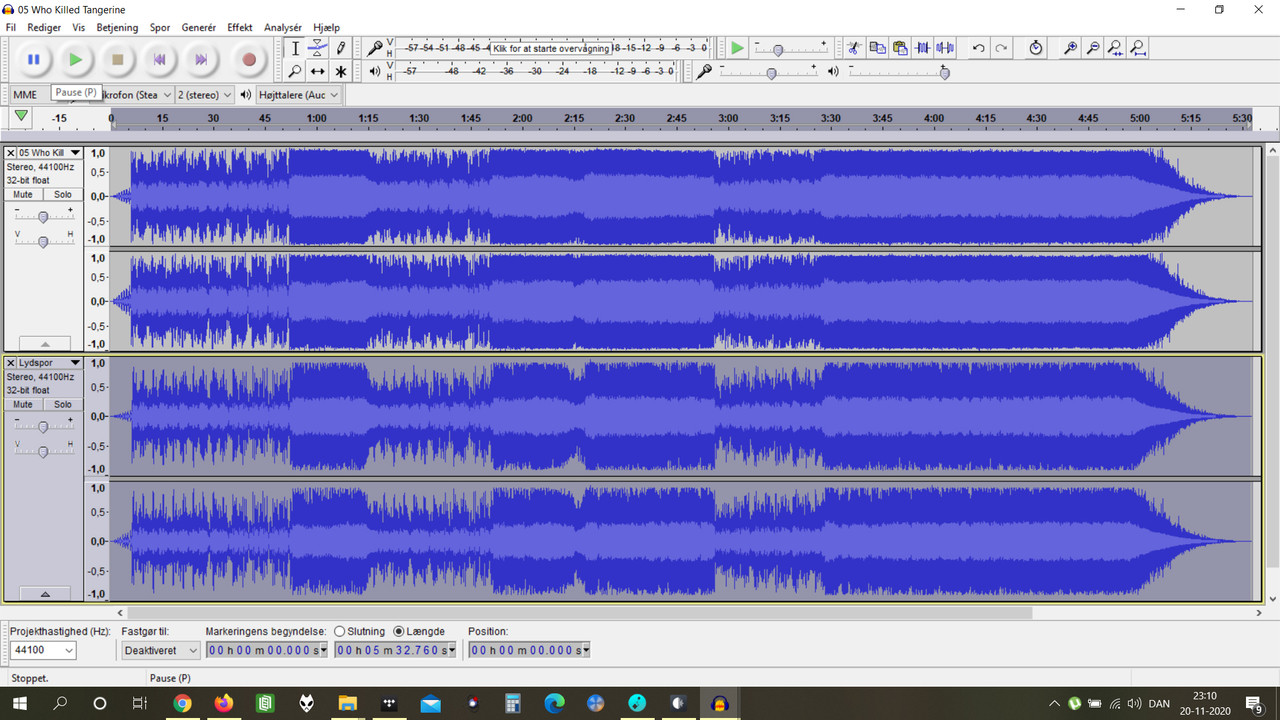Open the Analysér menu
The height and width of the screenshot is (720, 1280).
[283, 28]
